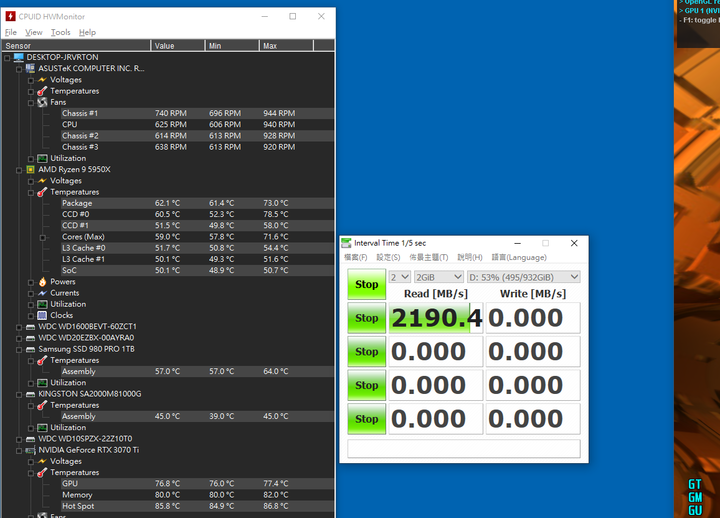Collapse the DESKTOP-JRVRTON root node
Screen dimensions: 720x518
click(7, 57)
